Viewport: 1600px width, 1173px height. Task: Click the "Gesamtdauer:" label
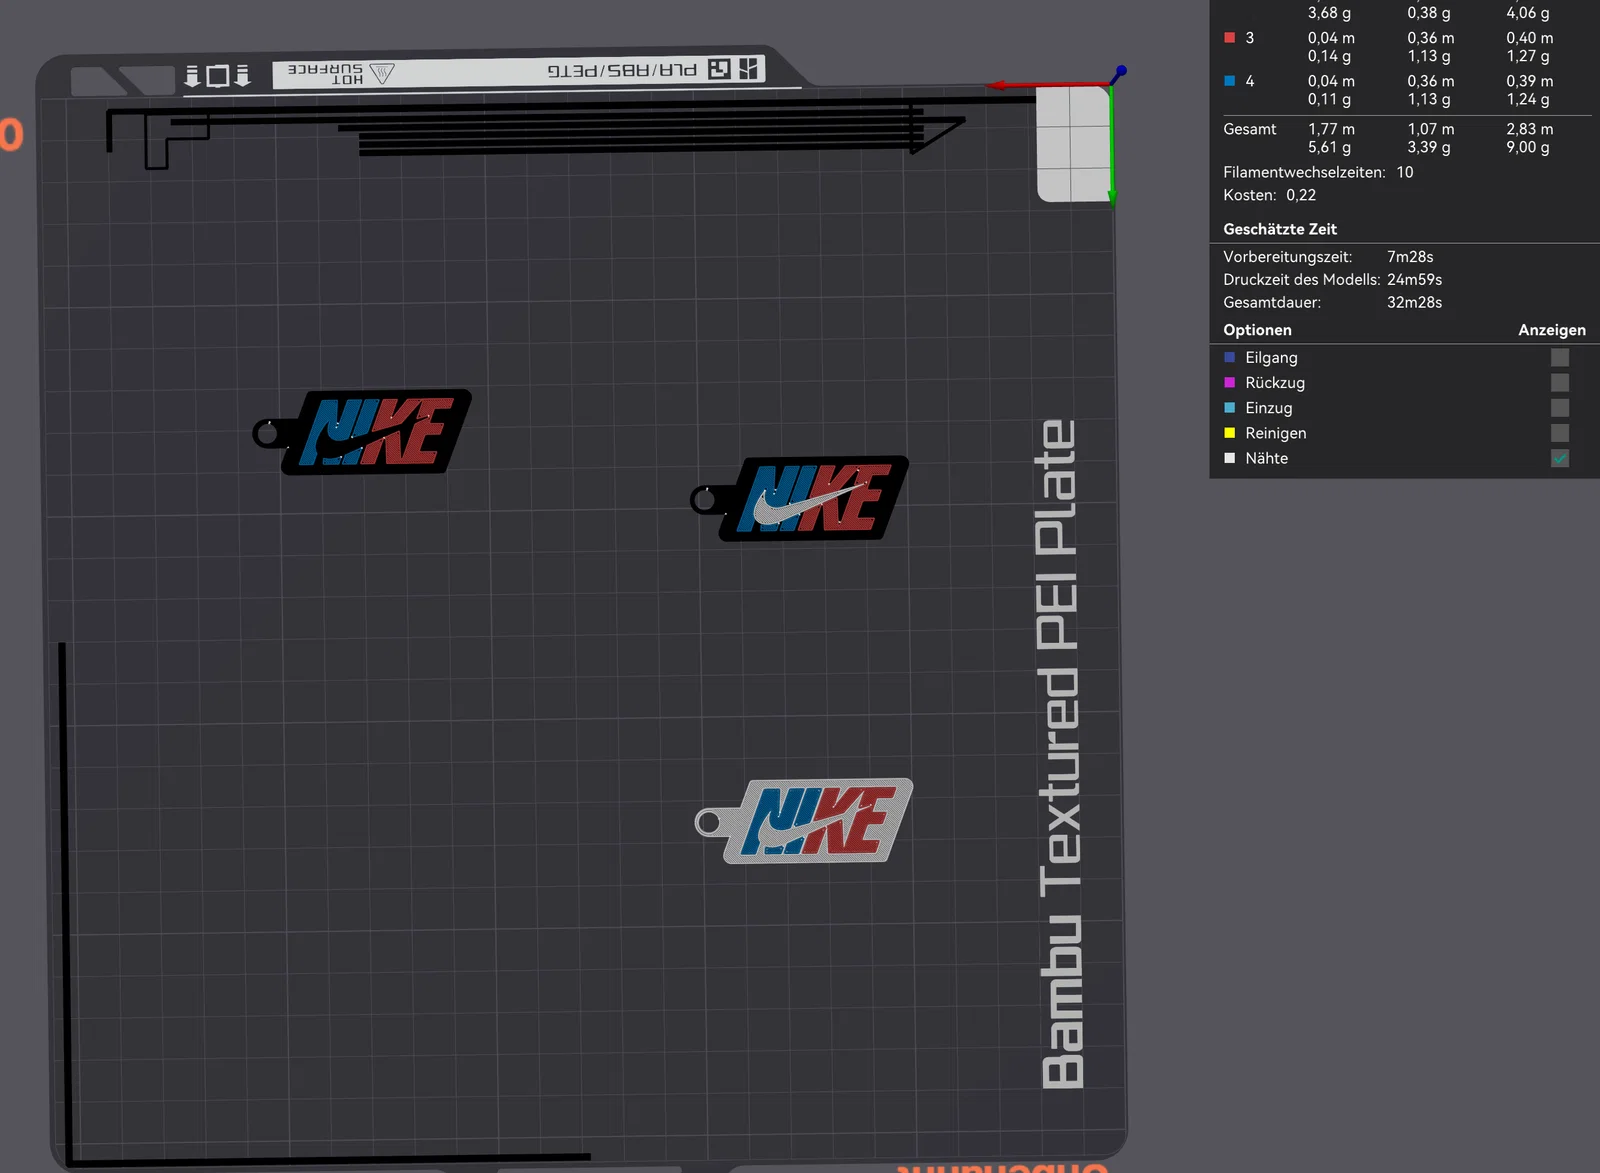tap(1272, 302)
